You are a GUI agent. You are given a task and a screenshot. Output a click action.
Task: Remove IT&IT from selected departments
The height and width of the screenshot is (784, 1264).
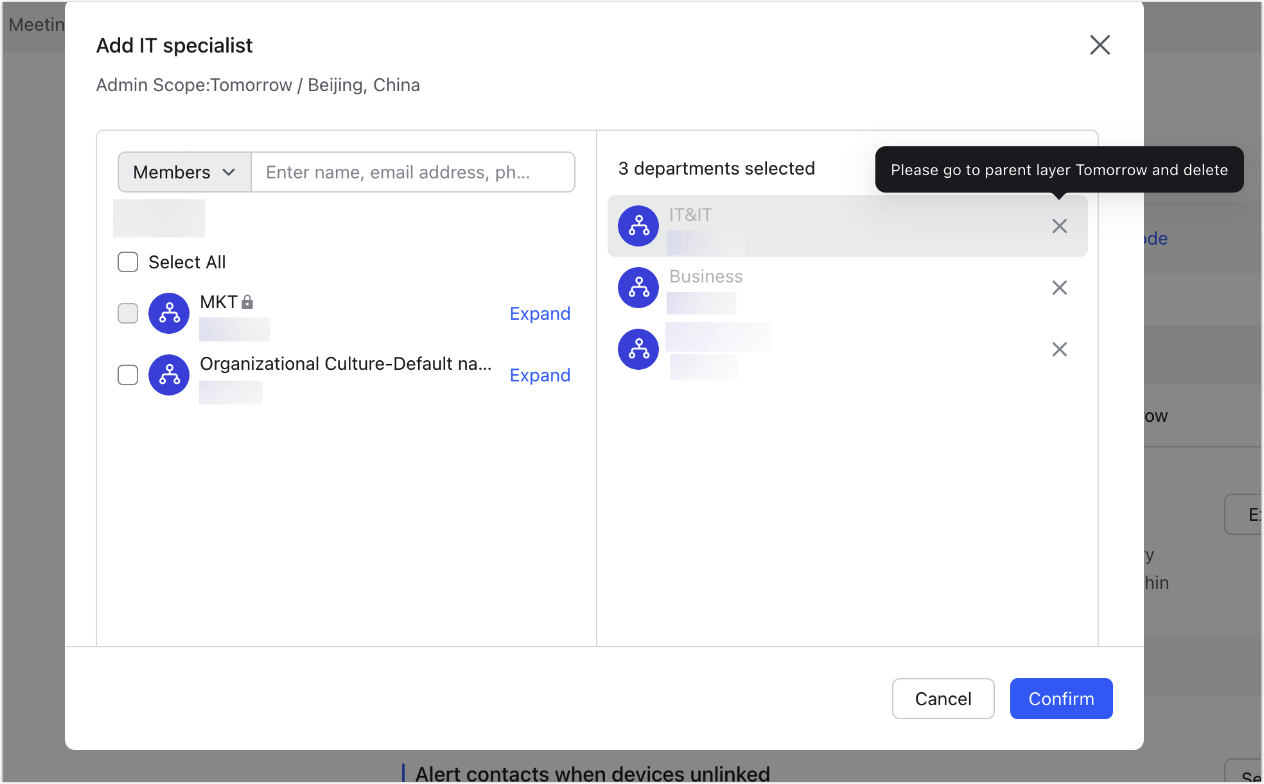coord(1059,226)
